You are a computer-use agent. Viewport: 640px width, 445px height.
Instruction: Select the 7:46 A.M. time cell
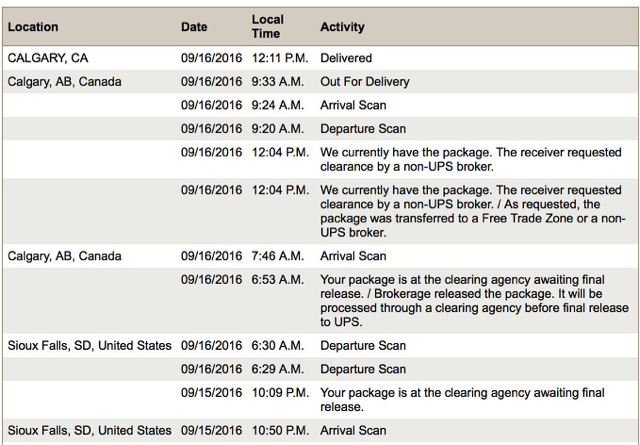click(278, 257)
